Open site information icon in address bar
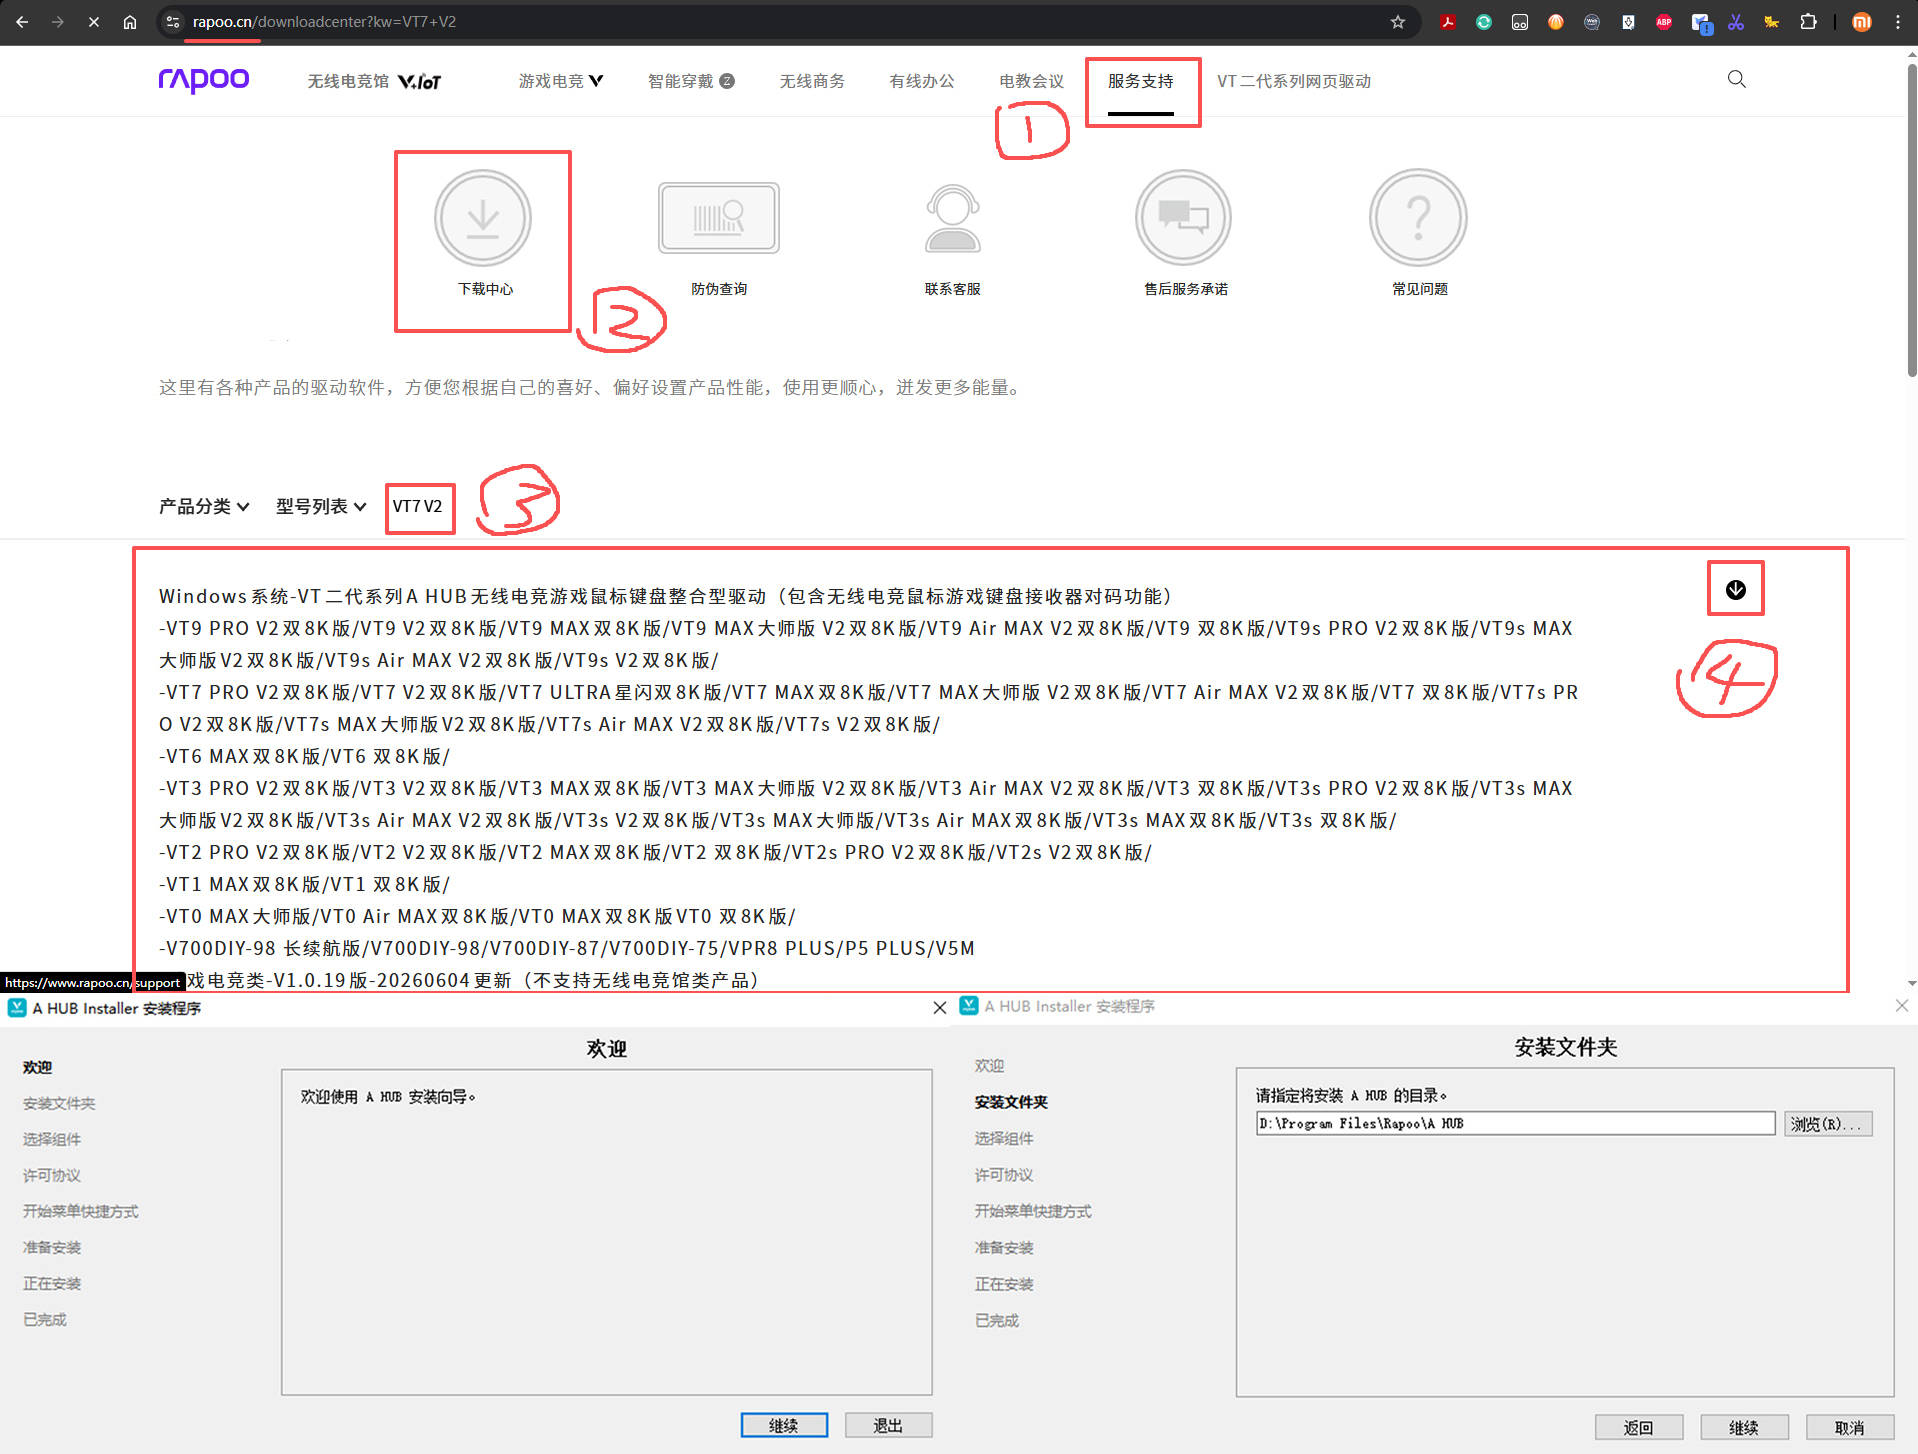This screenshot has height=1454, width=1918. [x=173, y=22]
